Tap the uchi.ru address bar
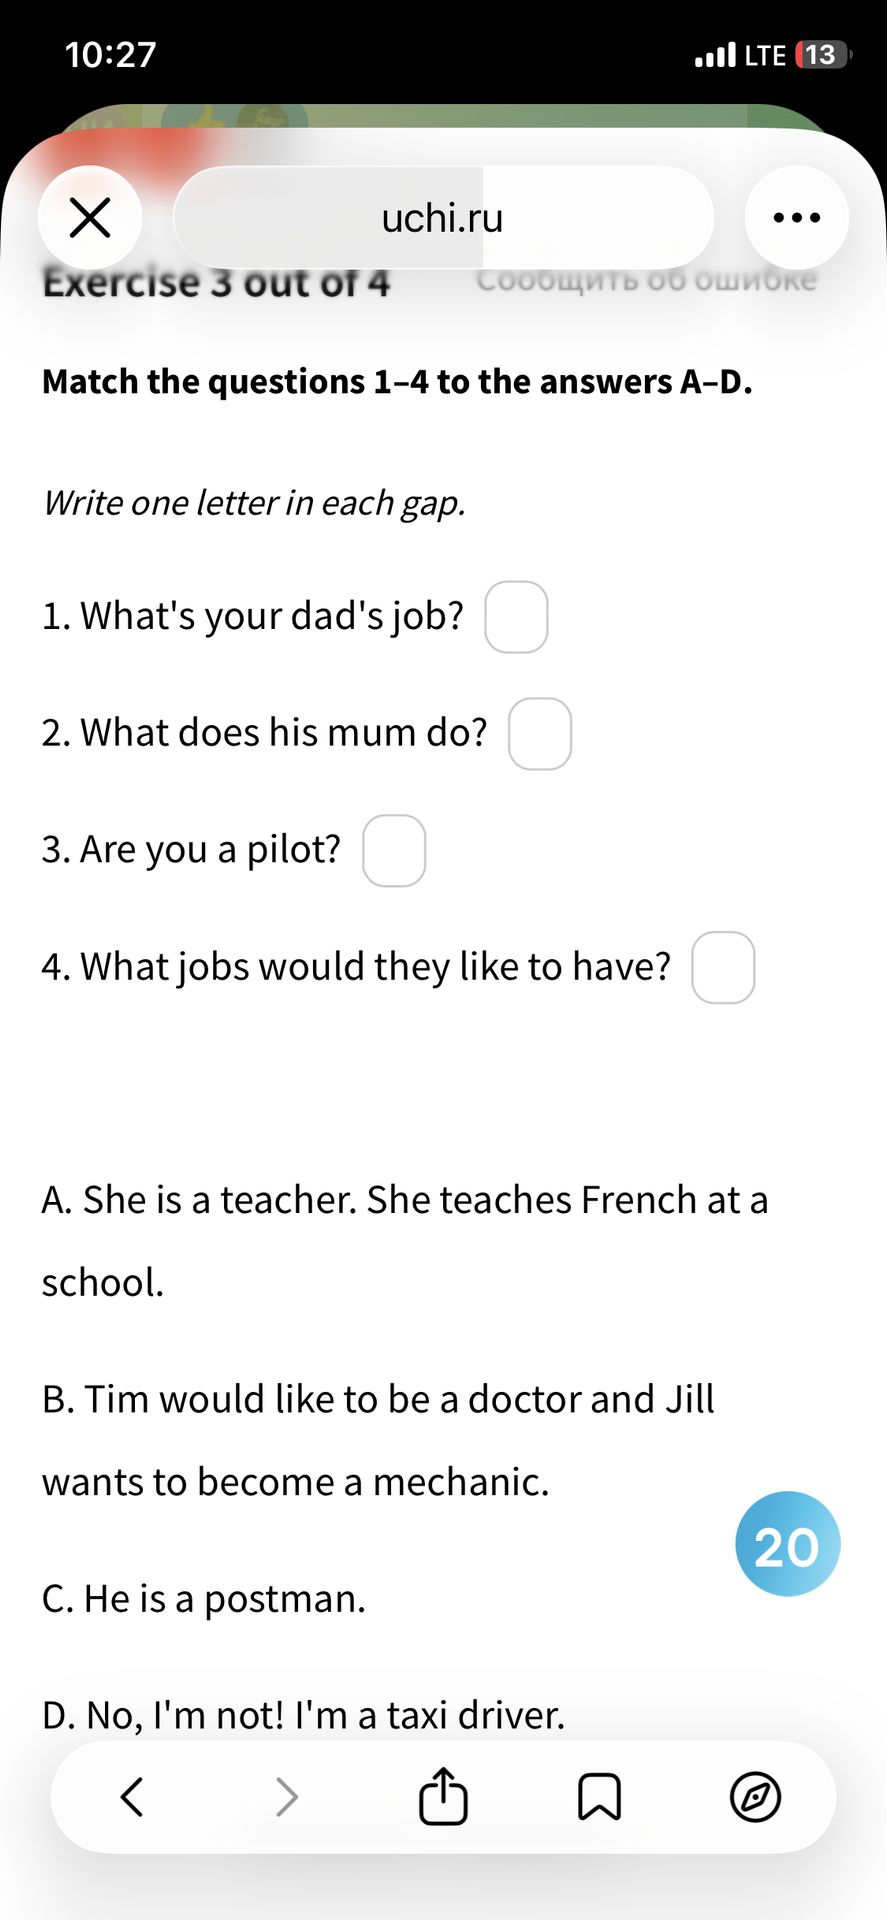Viewport: 887px width, 1920px height. pyautogui.click(x=443, y=217)
